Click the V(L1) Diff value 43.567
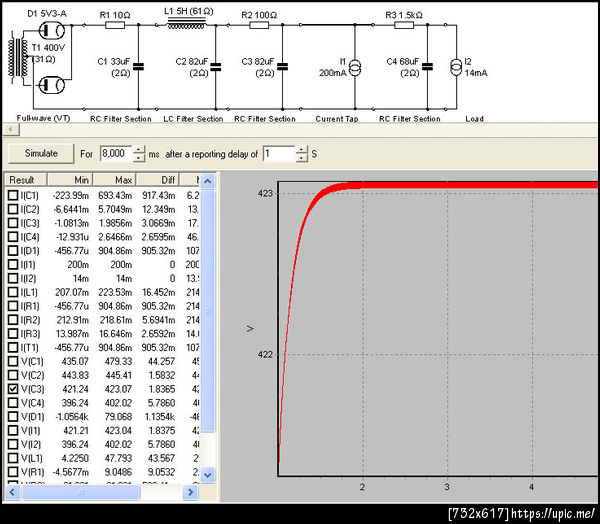Viewport: 600px width, 524px height. tap(161, 458)
